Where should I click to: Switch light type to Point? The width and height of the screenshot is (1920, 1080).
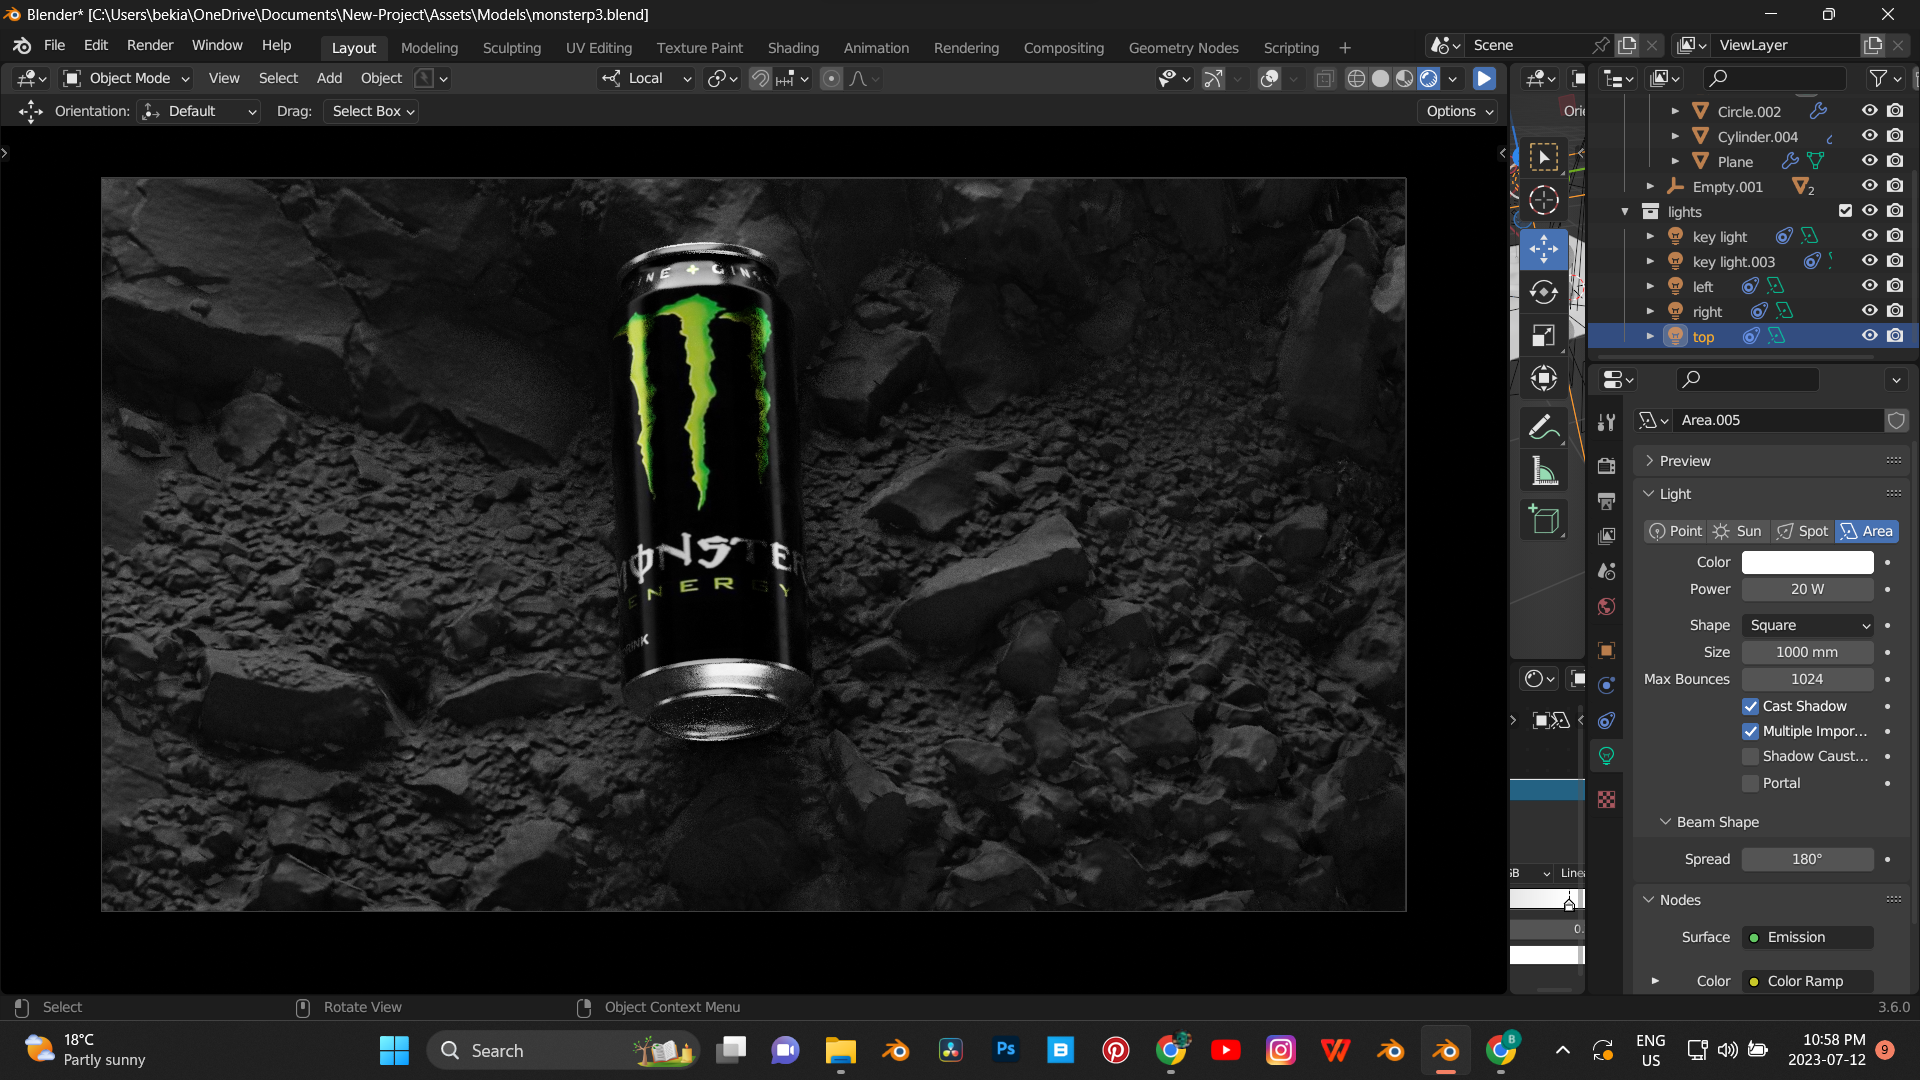coord(1674,531)
